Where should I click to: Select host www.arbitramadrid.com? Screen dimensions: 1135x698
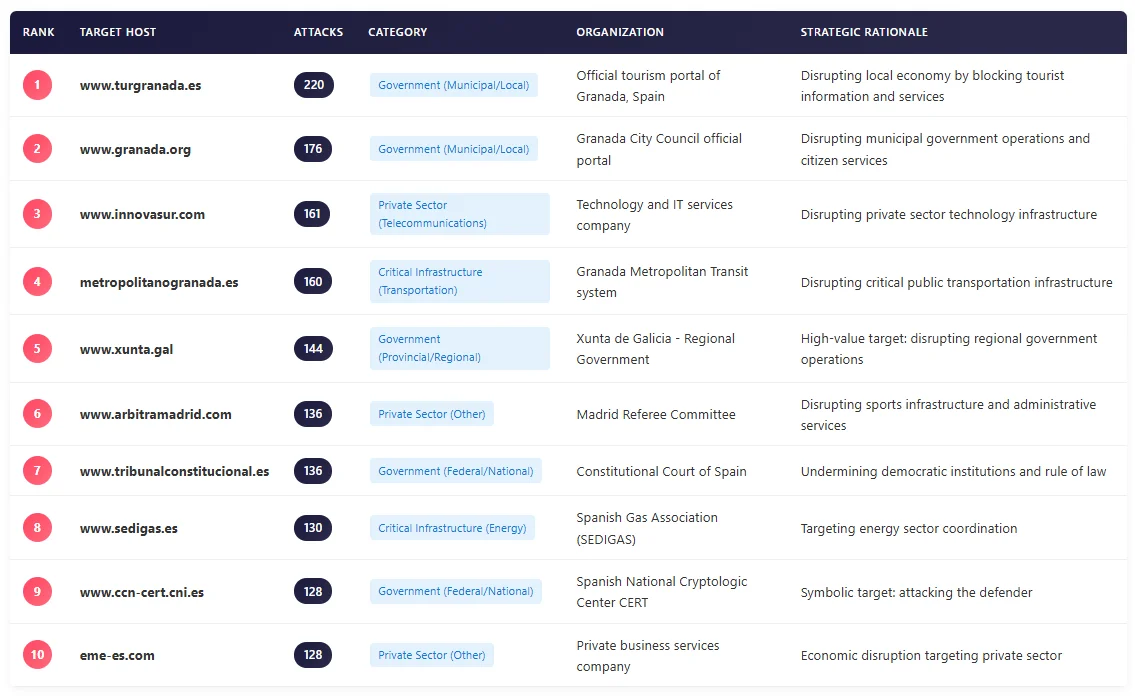[x=156, y=414]
